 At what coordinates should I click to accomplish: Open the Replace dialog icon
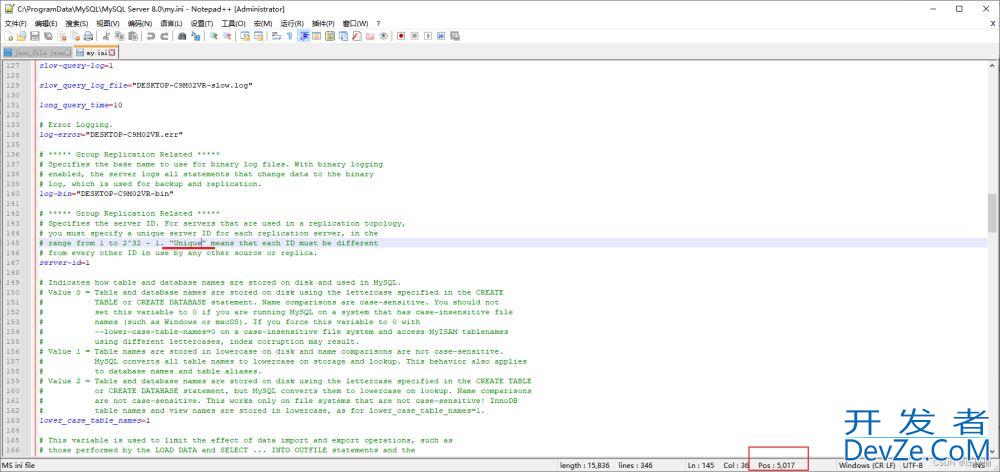195,36
